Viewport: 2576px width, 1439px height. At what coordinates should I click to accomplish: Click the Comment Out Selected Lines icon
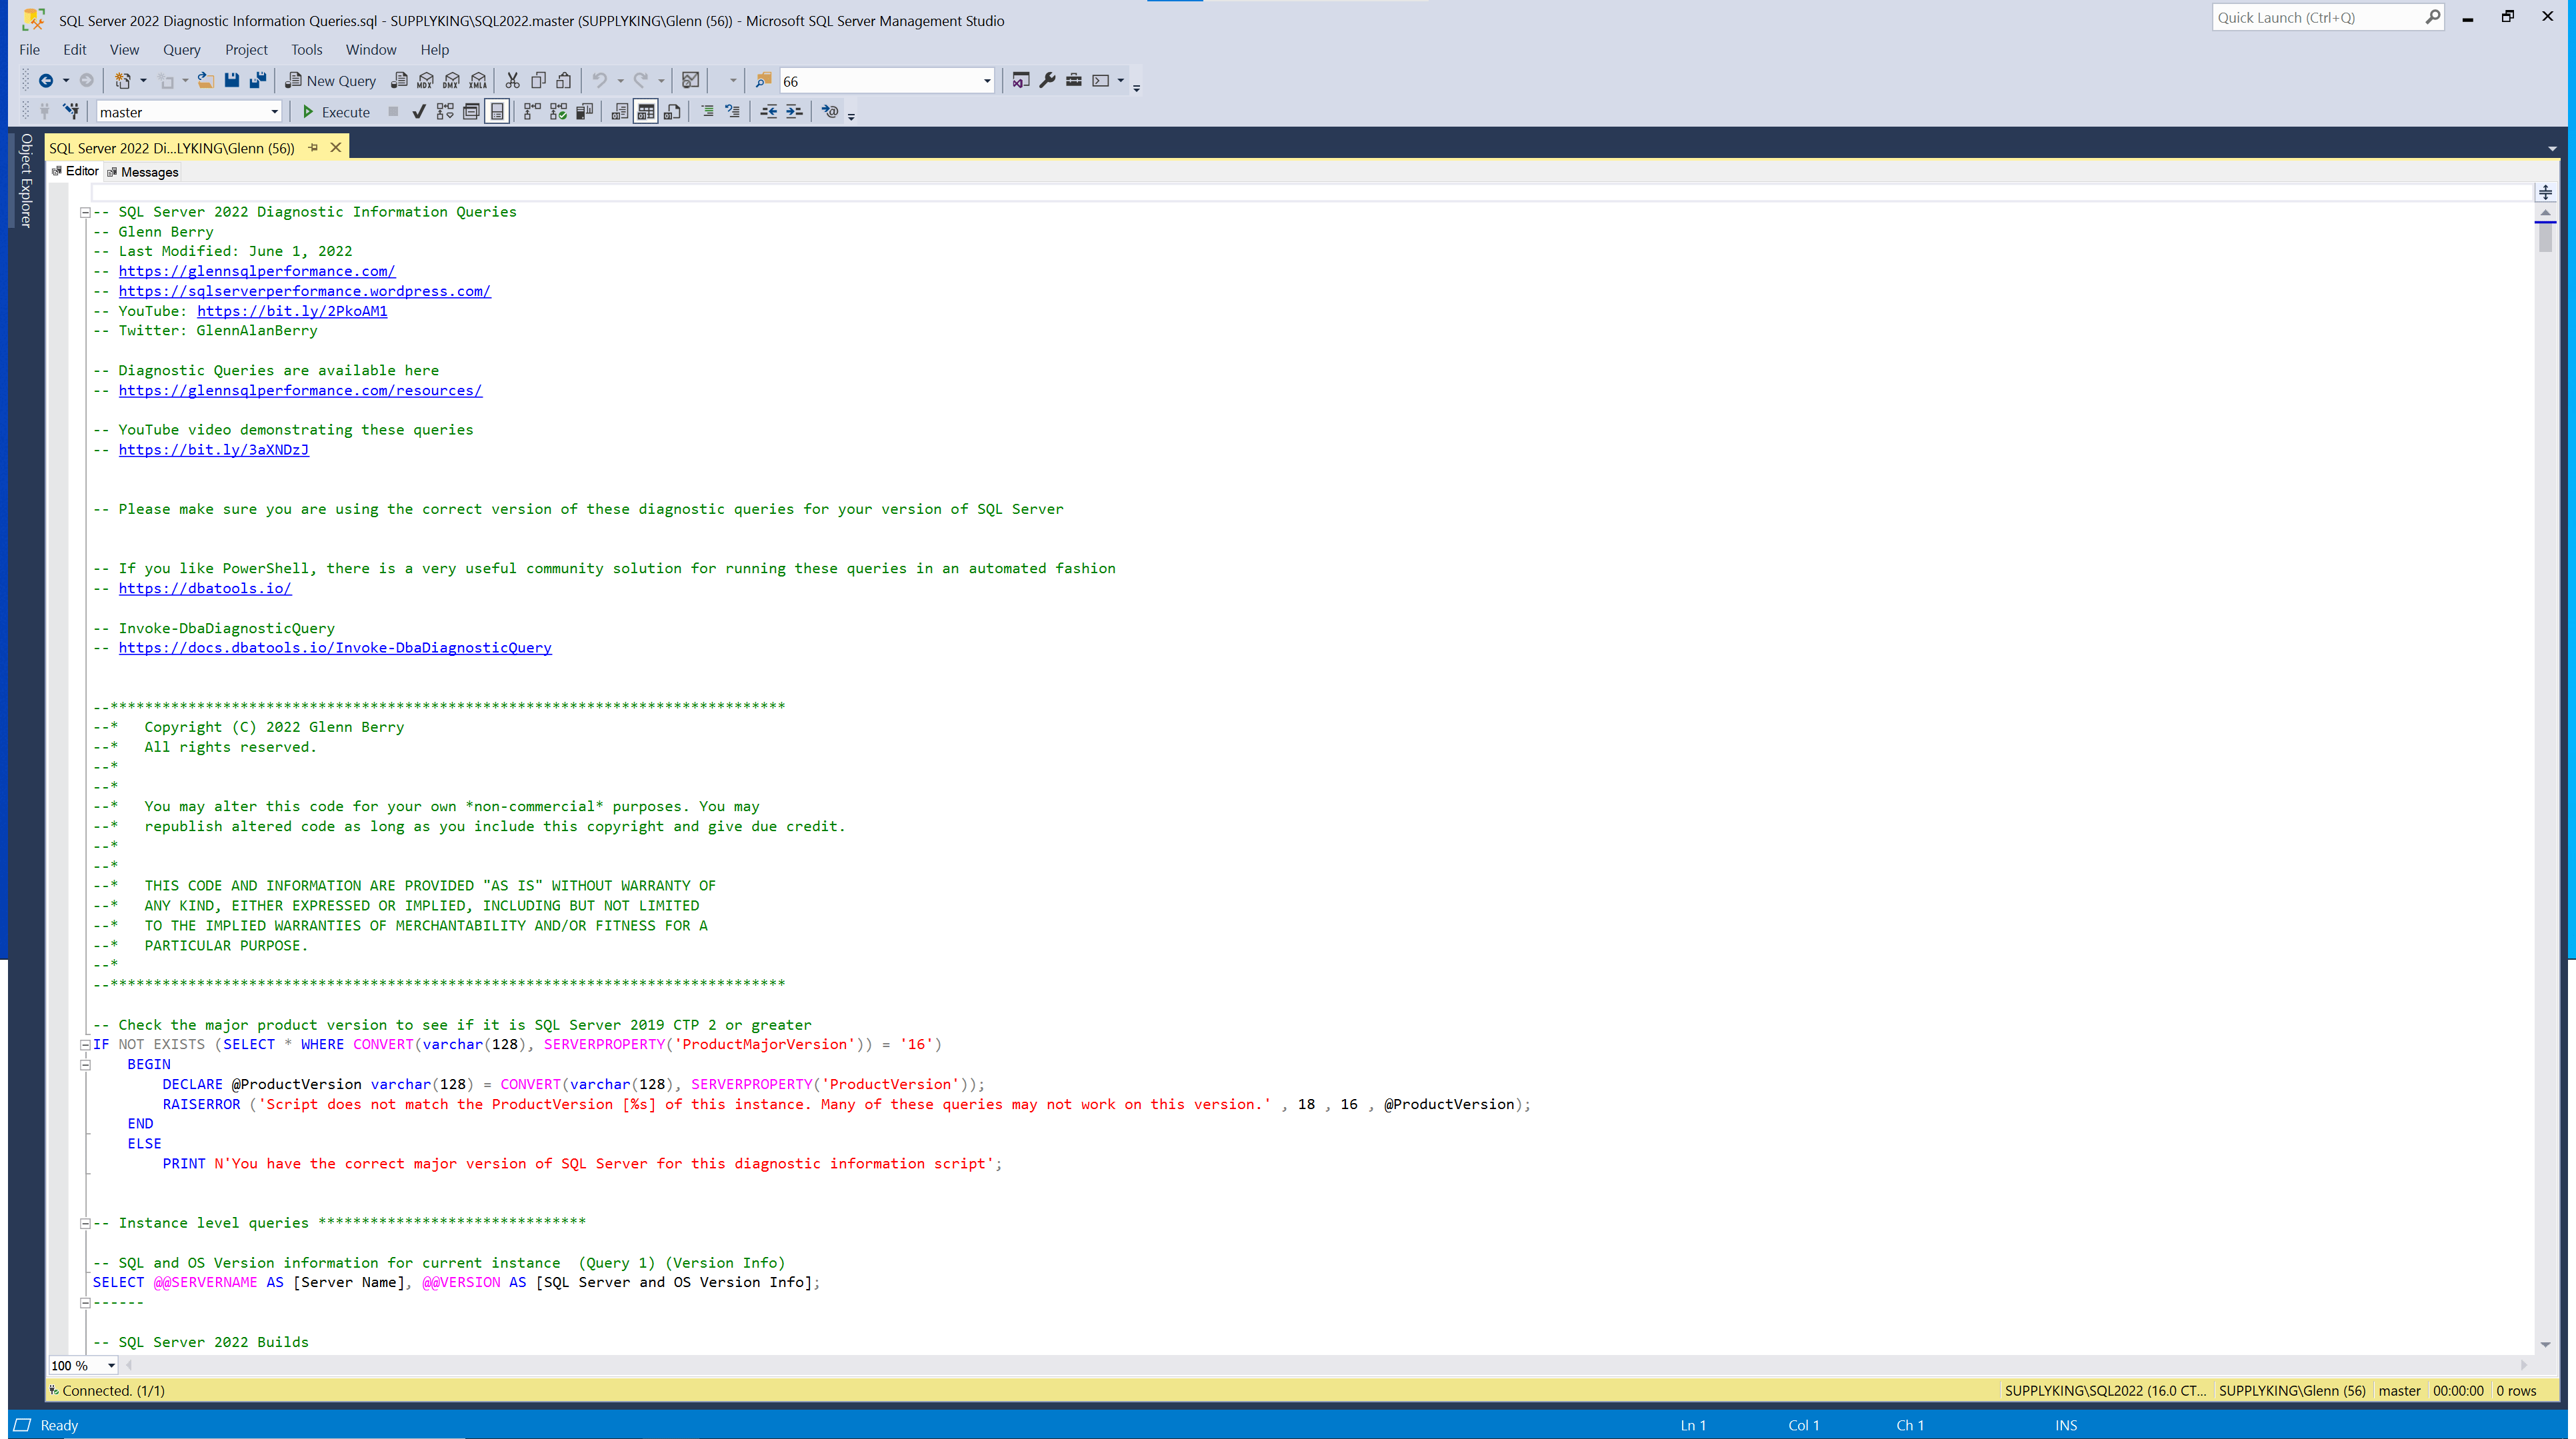point(708,111)
